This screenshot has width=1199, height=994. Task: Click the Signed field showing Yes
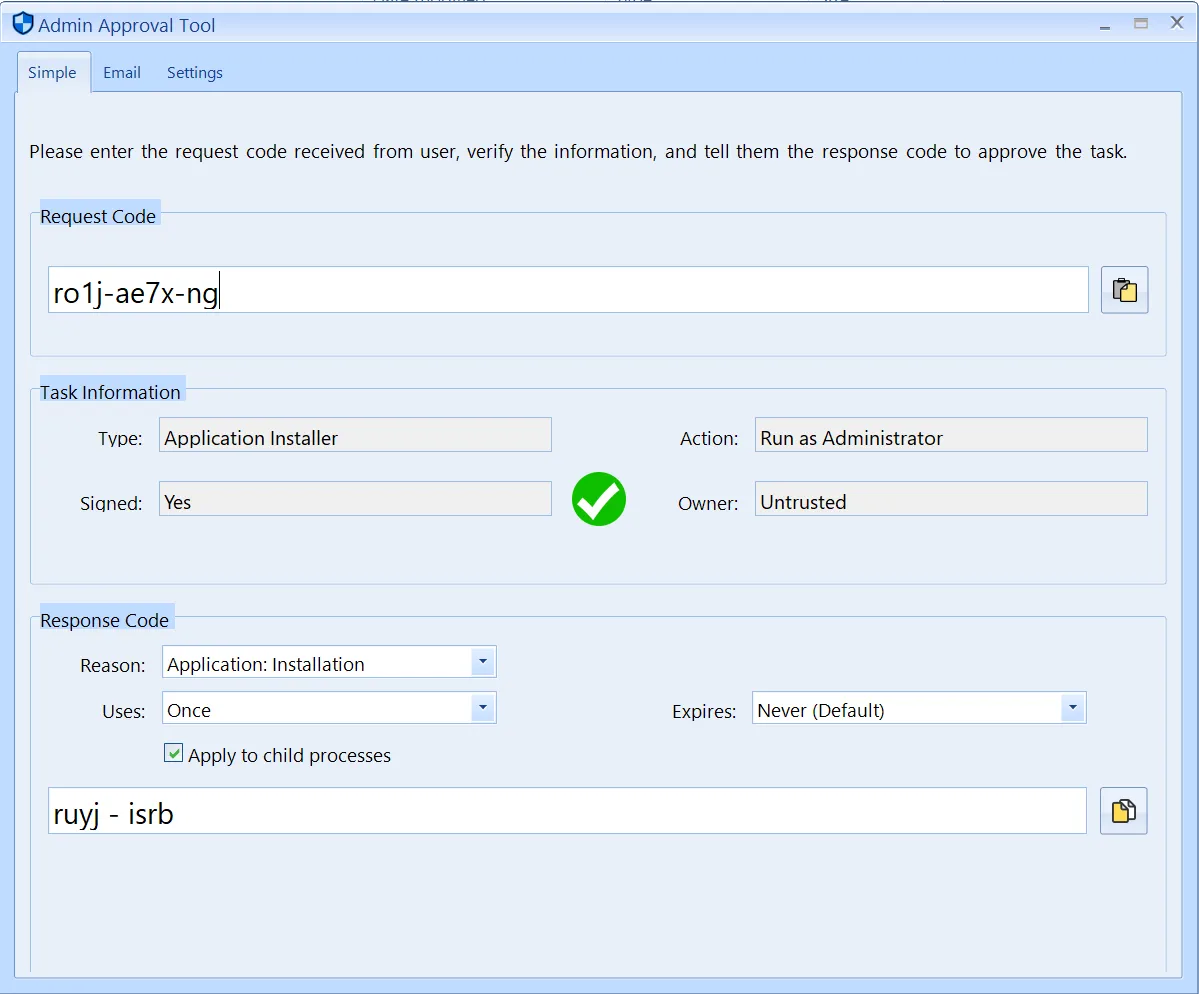(x=355, y=498)
